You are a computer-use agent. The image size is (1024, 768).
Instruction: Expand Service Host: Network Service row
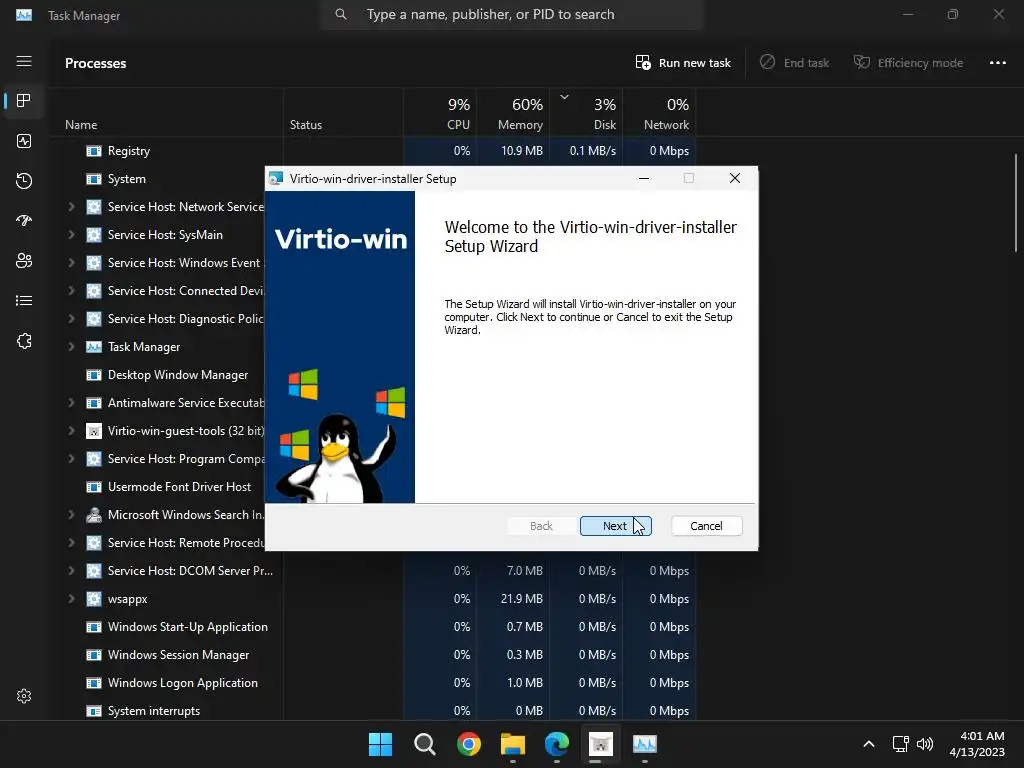[71, 207]
